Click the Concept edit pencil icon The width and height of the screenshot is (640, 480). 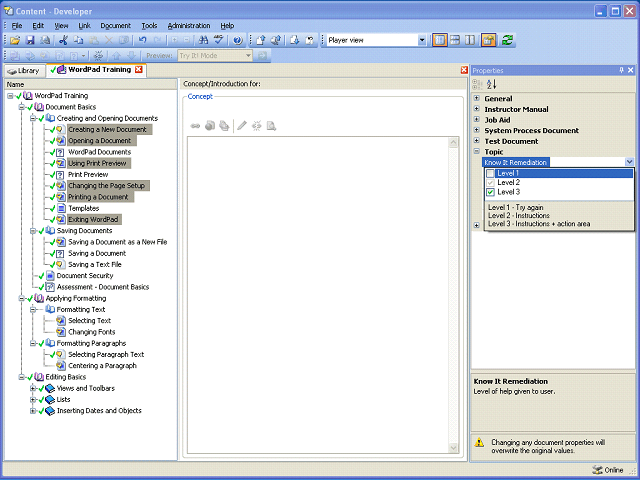(x=242, y=126)
